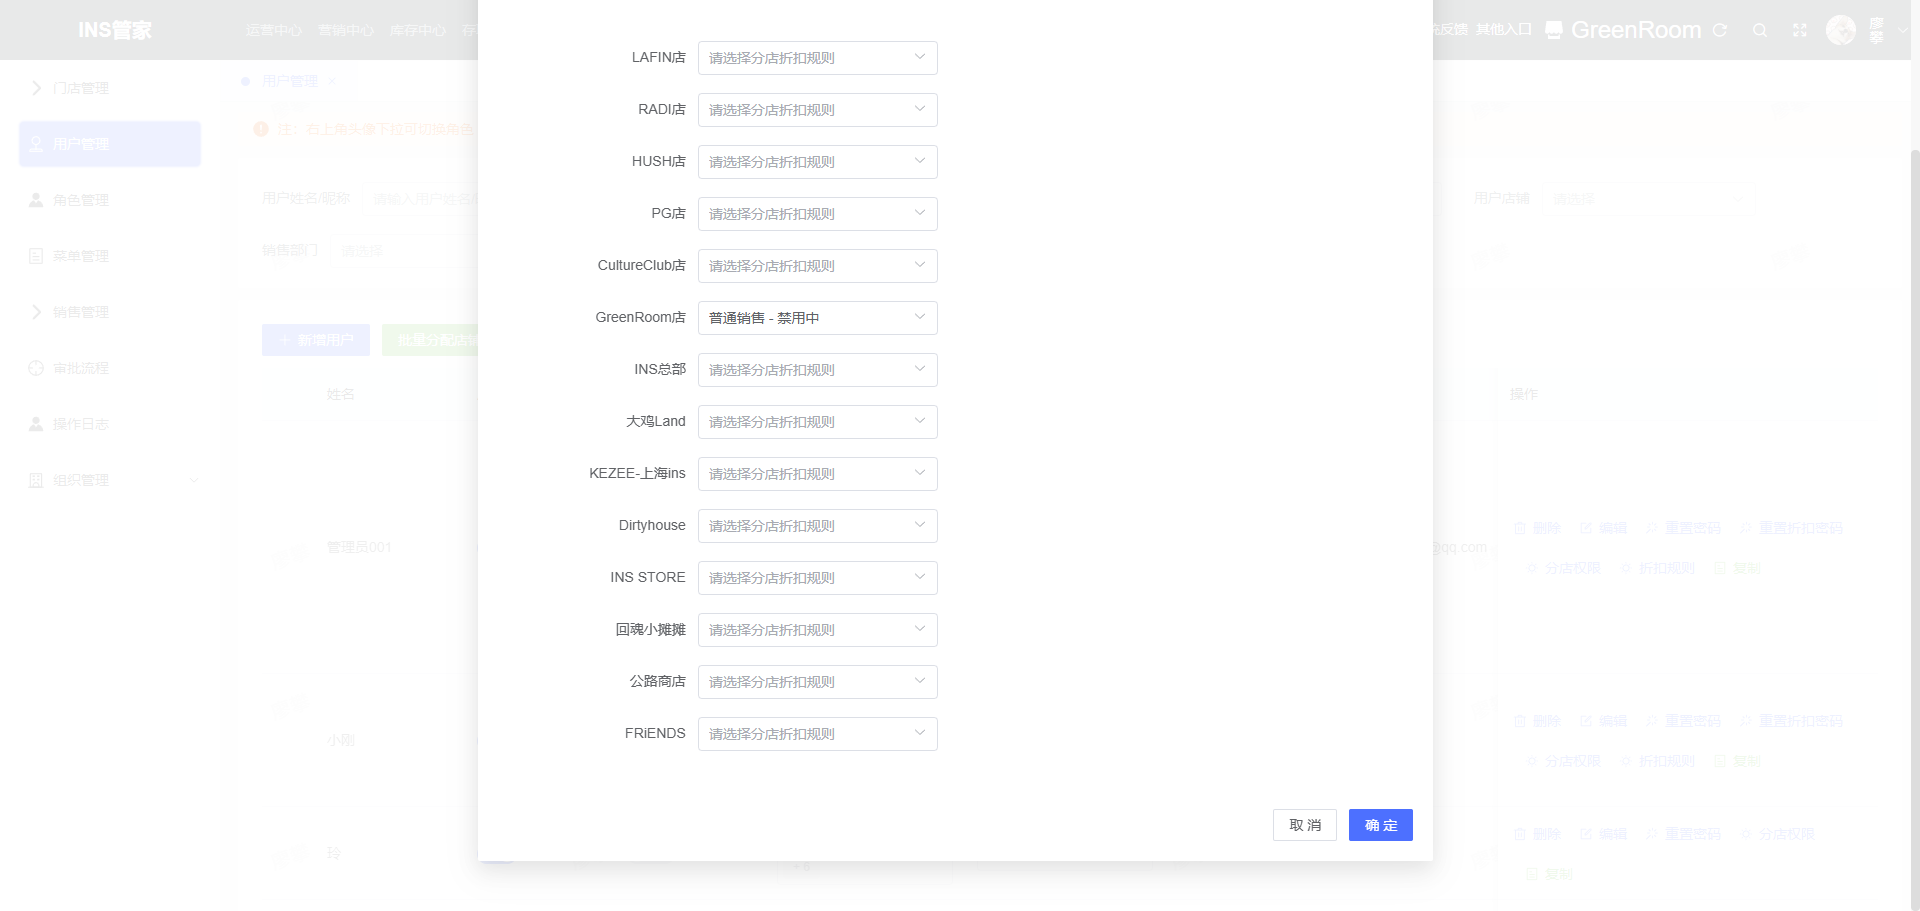The image size is (1920, 911).
Task: Expand the GreenRoom店 discount rule selector
Action: [x=817, y=318]
